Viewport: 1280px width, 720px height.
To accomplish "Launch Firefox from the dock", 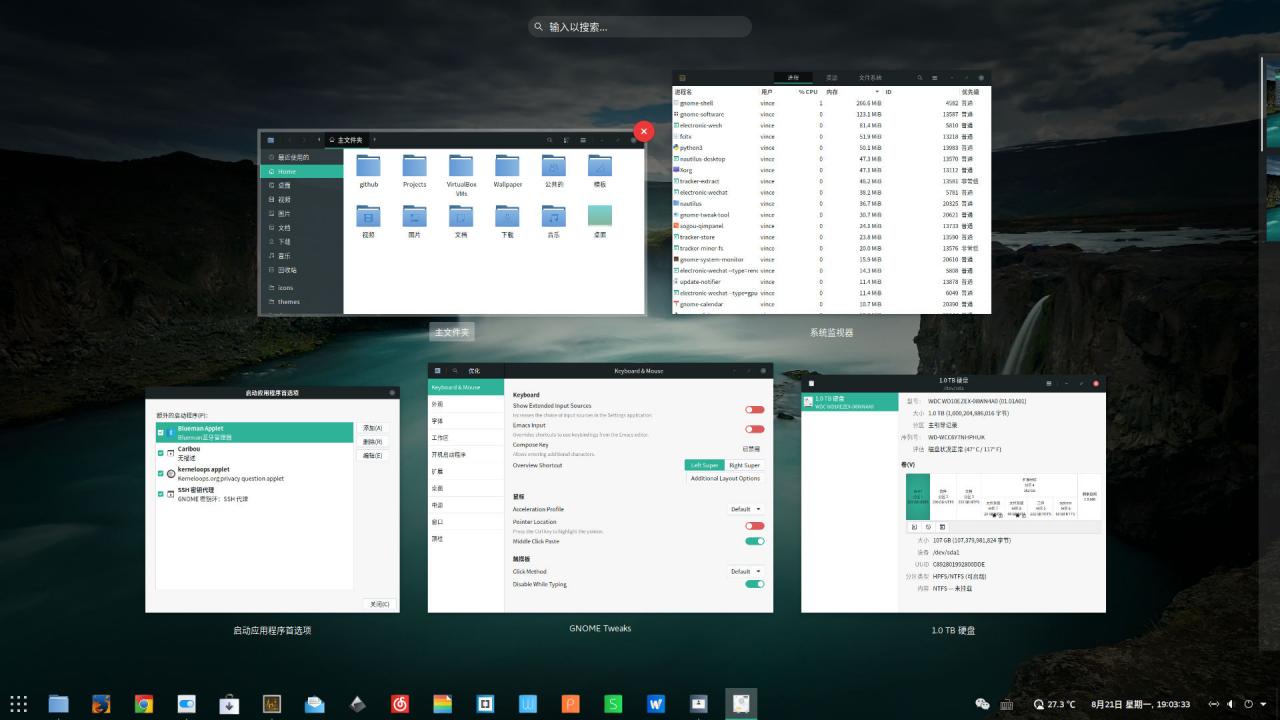I will coord(101,704).
